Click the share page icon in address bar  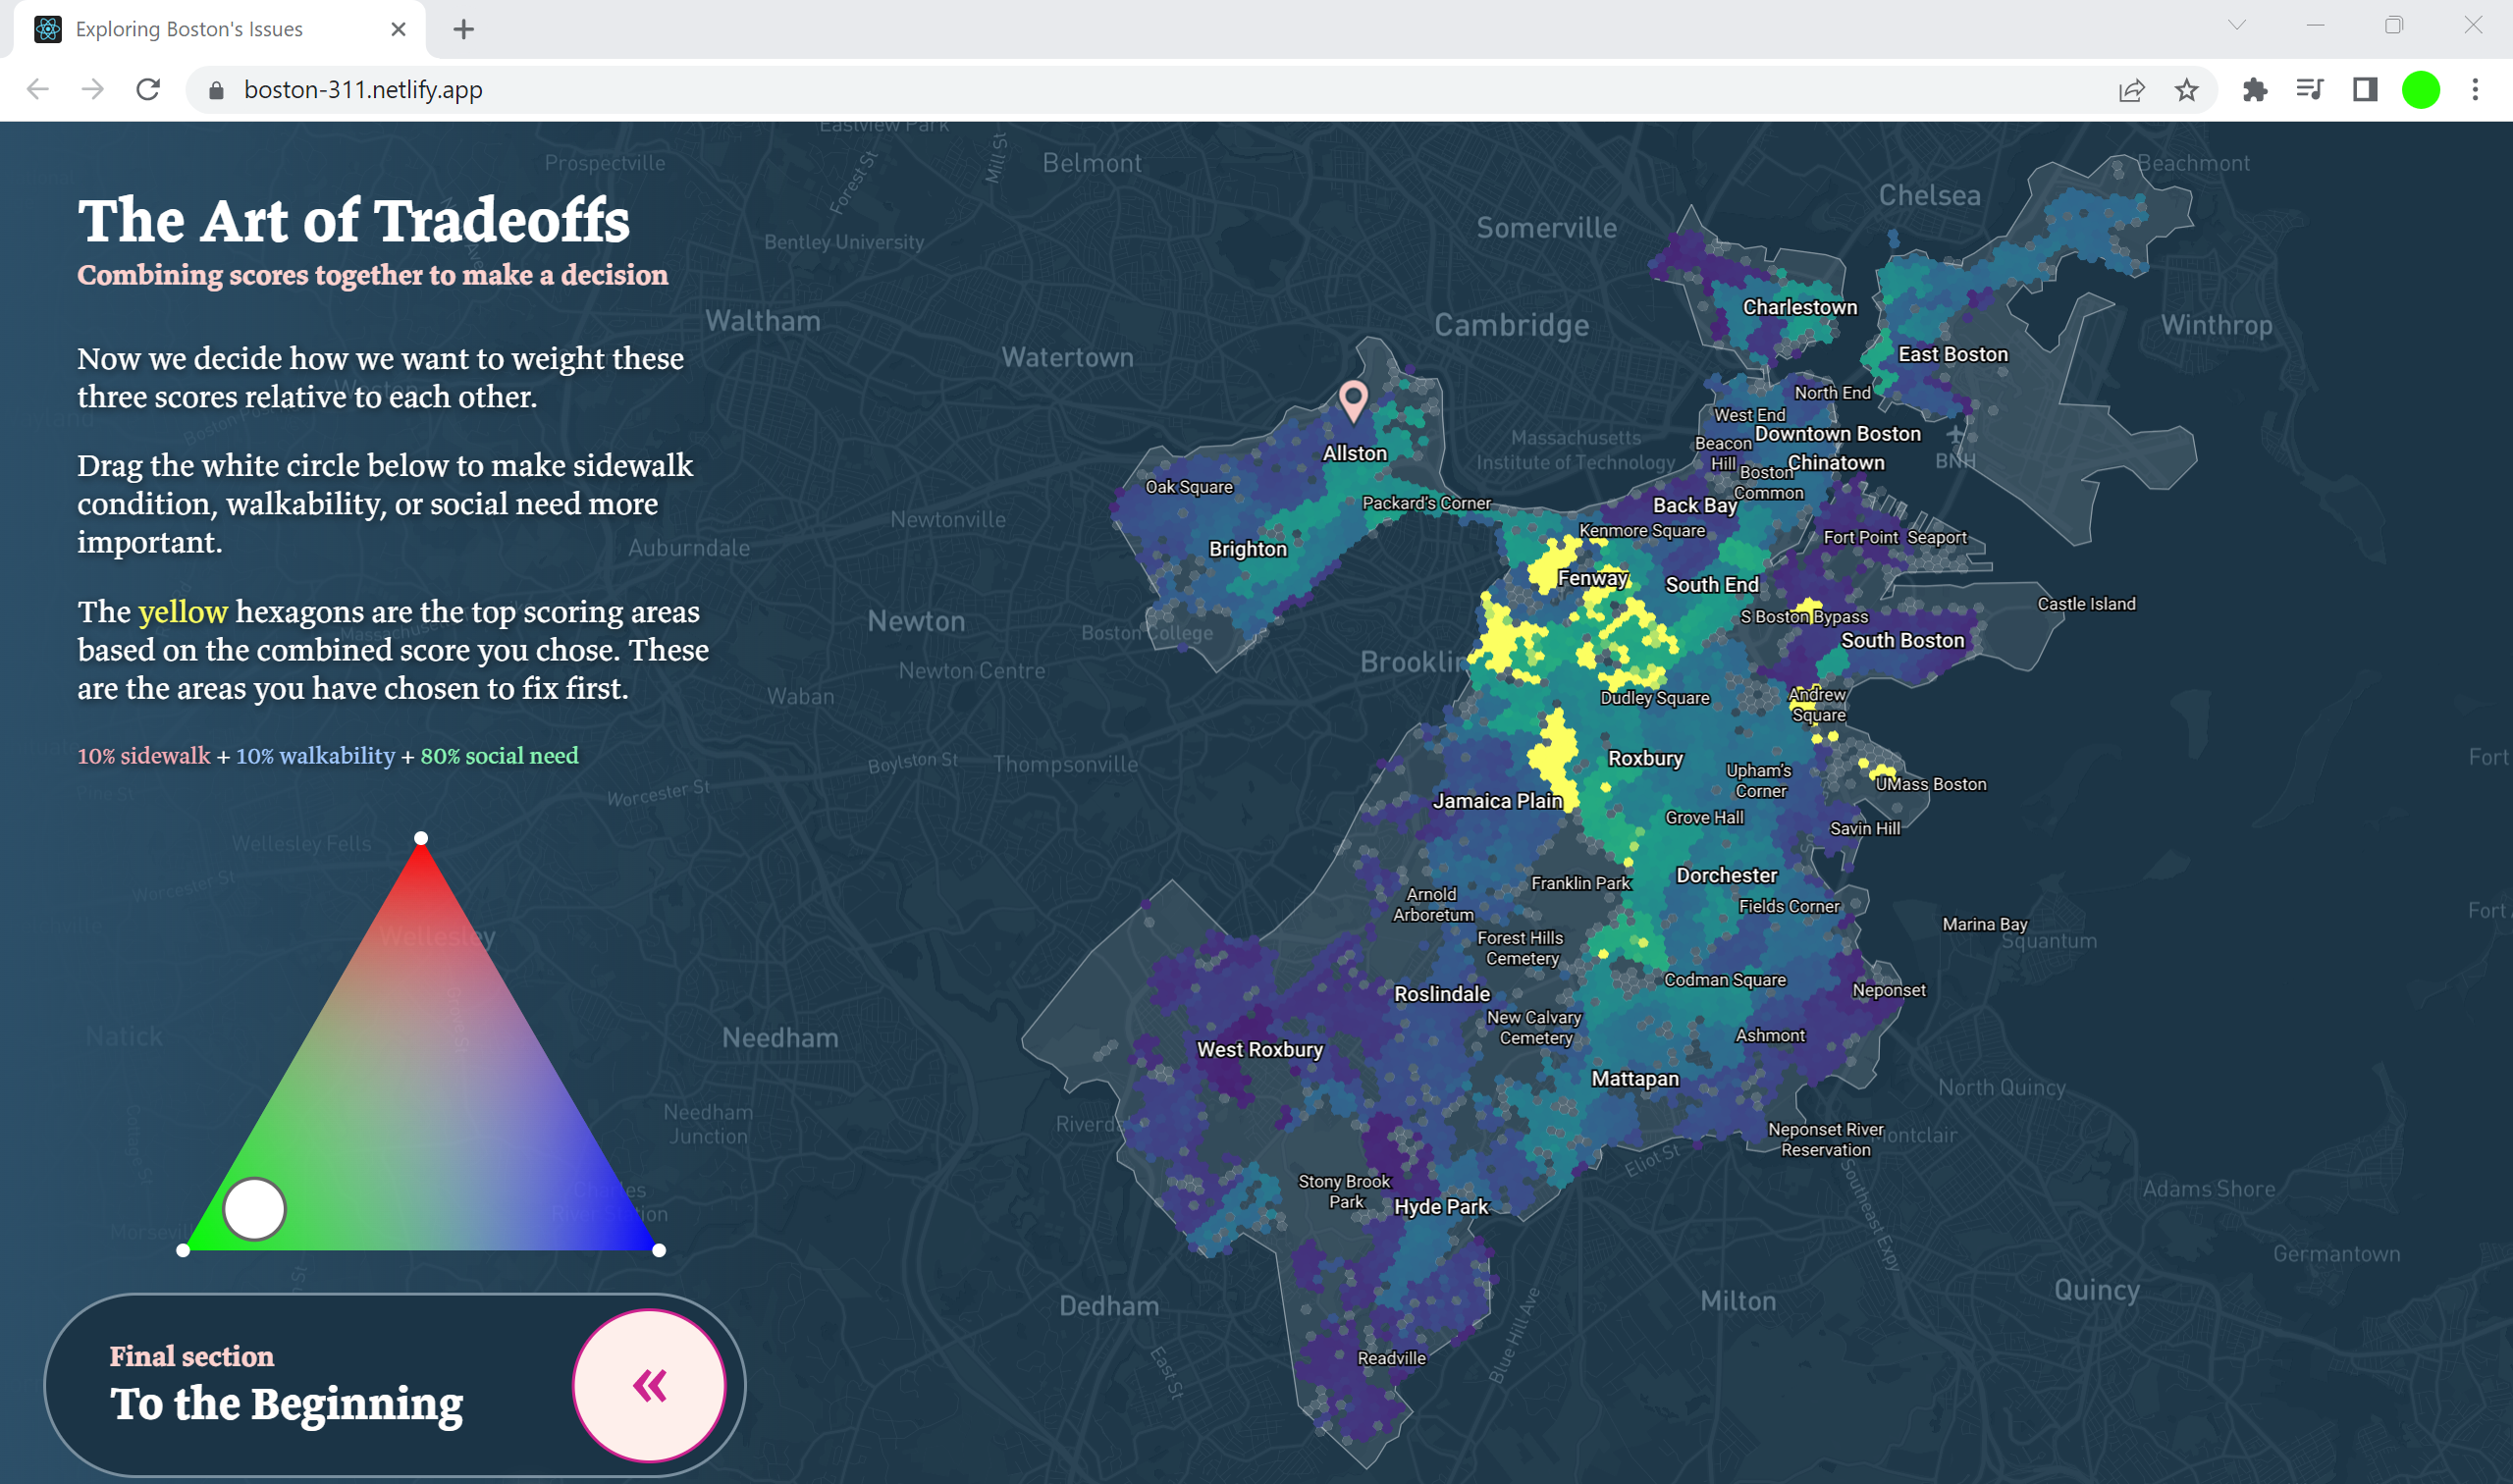click(2131, 90)
